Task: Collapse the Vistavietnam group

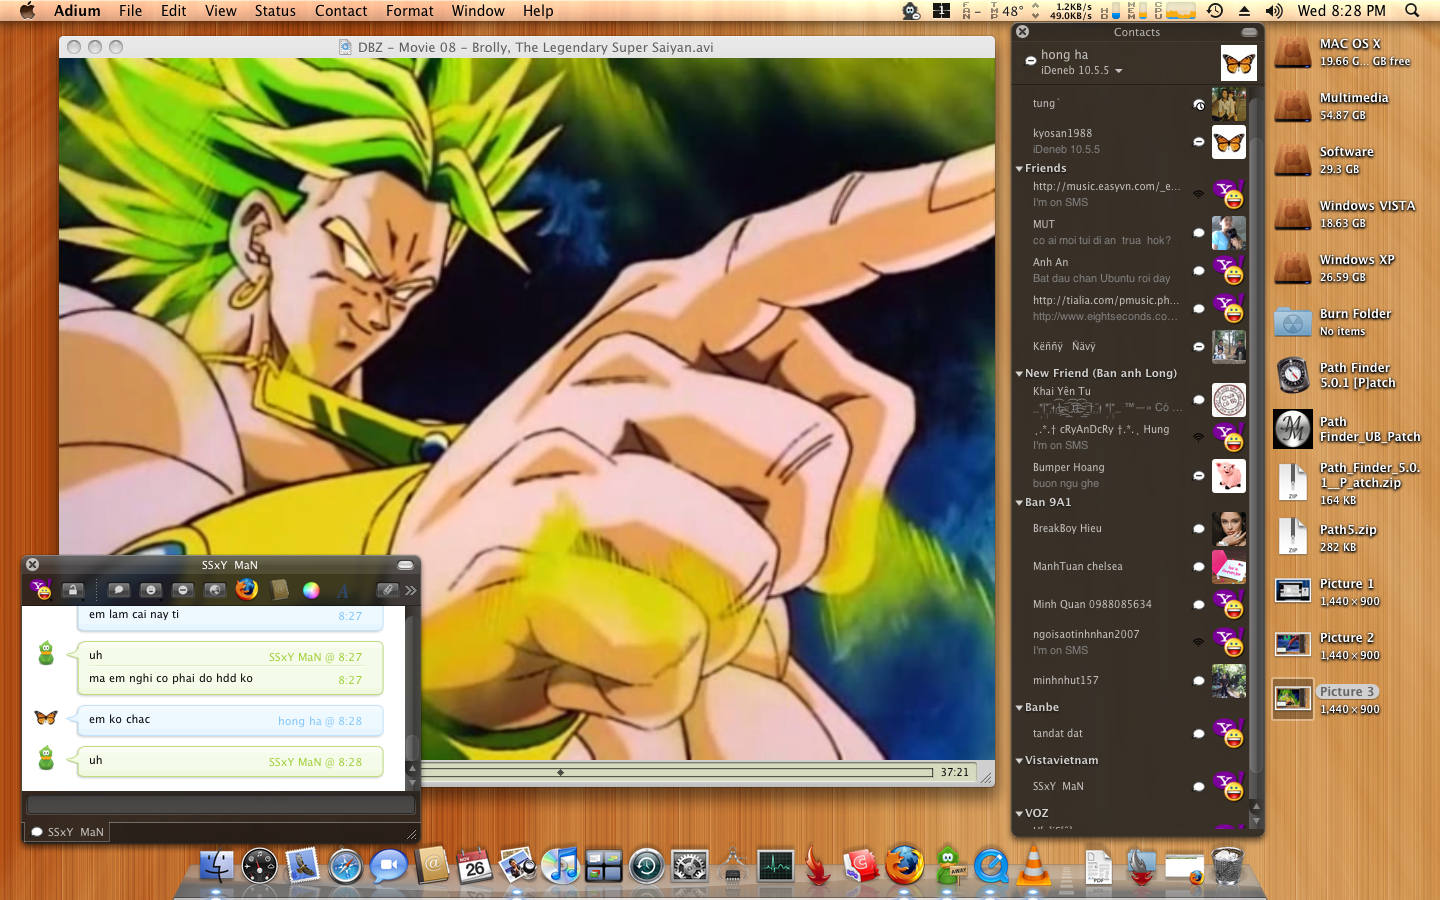Action: [x=1019, y=761]
